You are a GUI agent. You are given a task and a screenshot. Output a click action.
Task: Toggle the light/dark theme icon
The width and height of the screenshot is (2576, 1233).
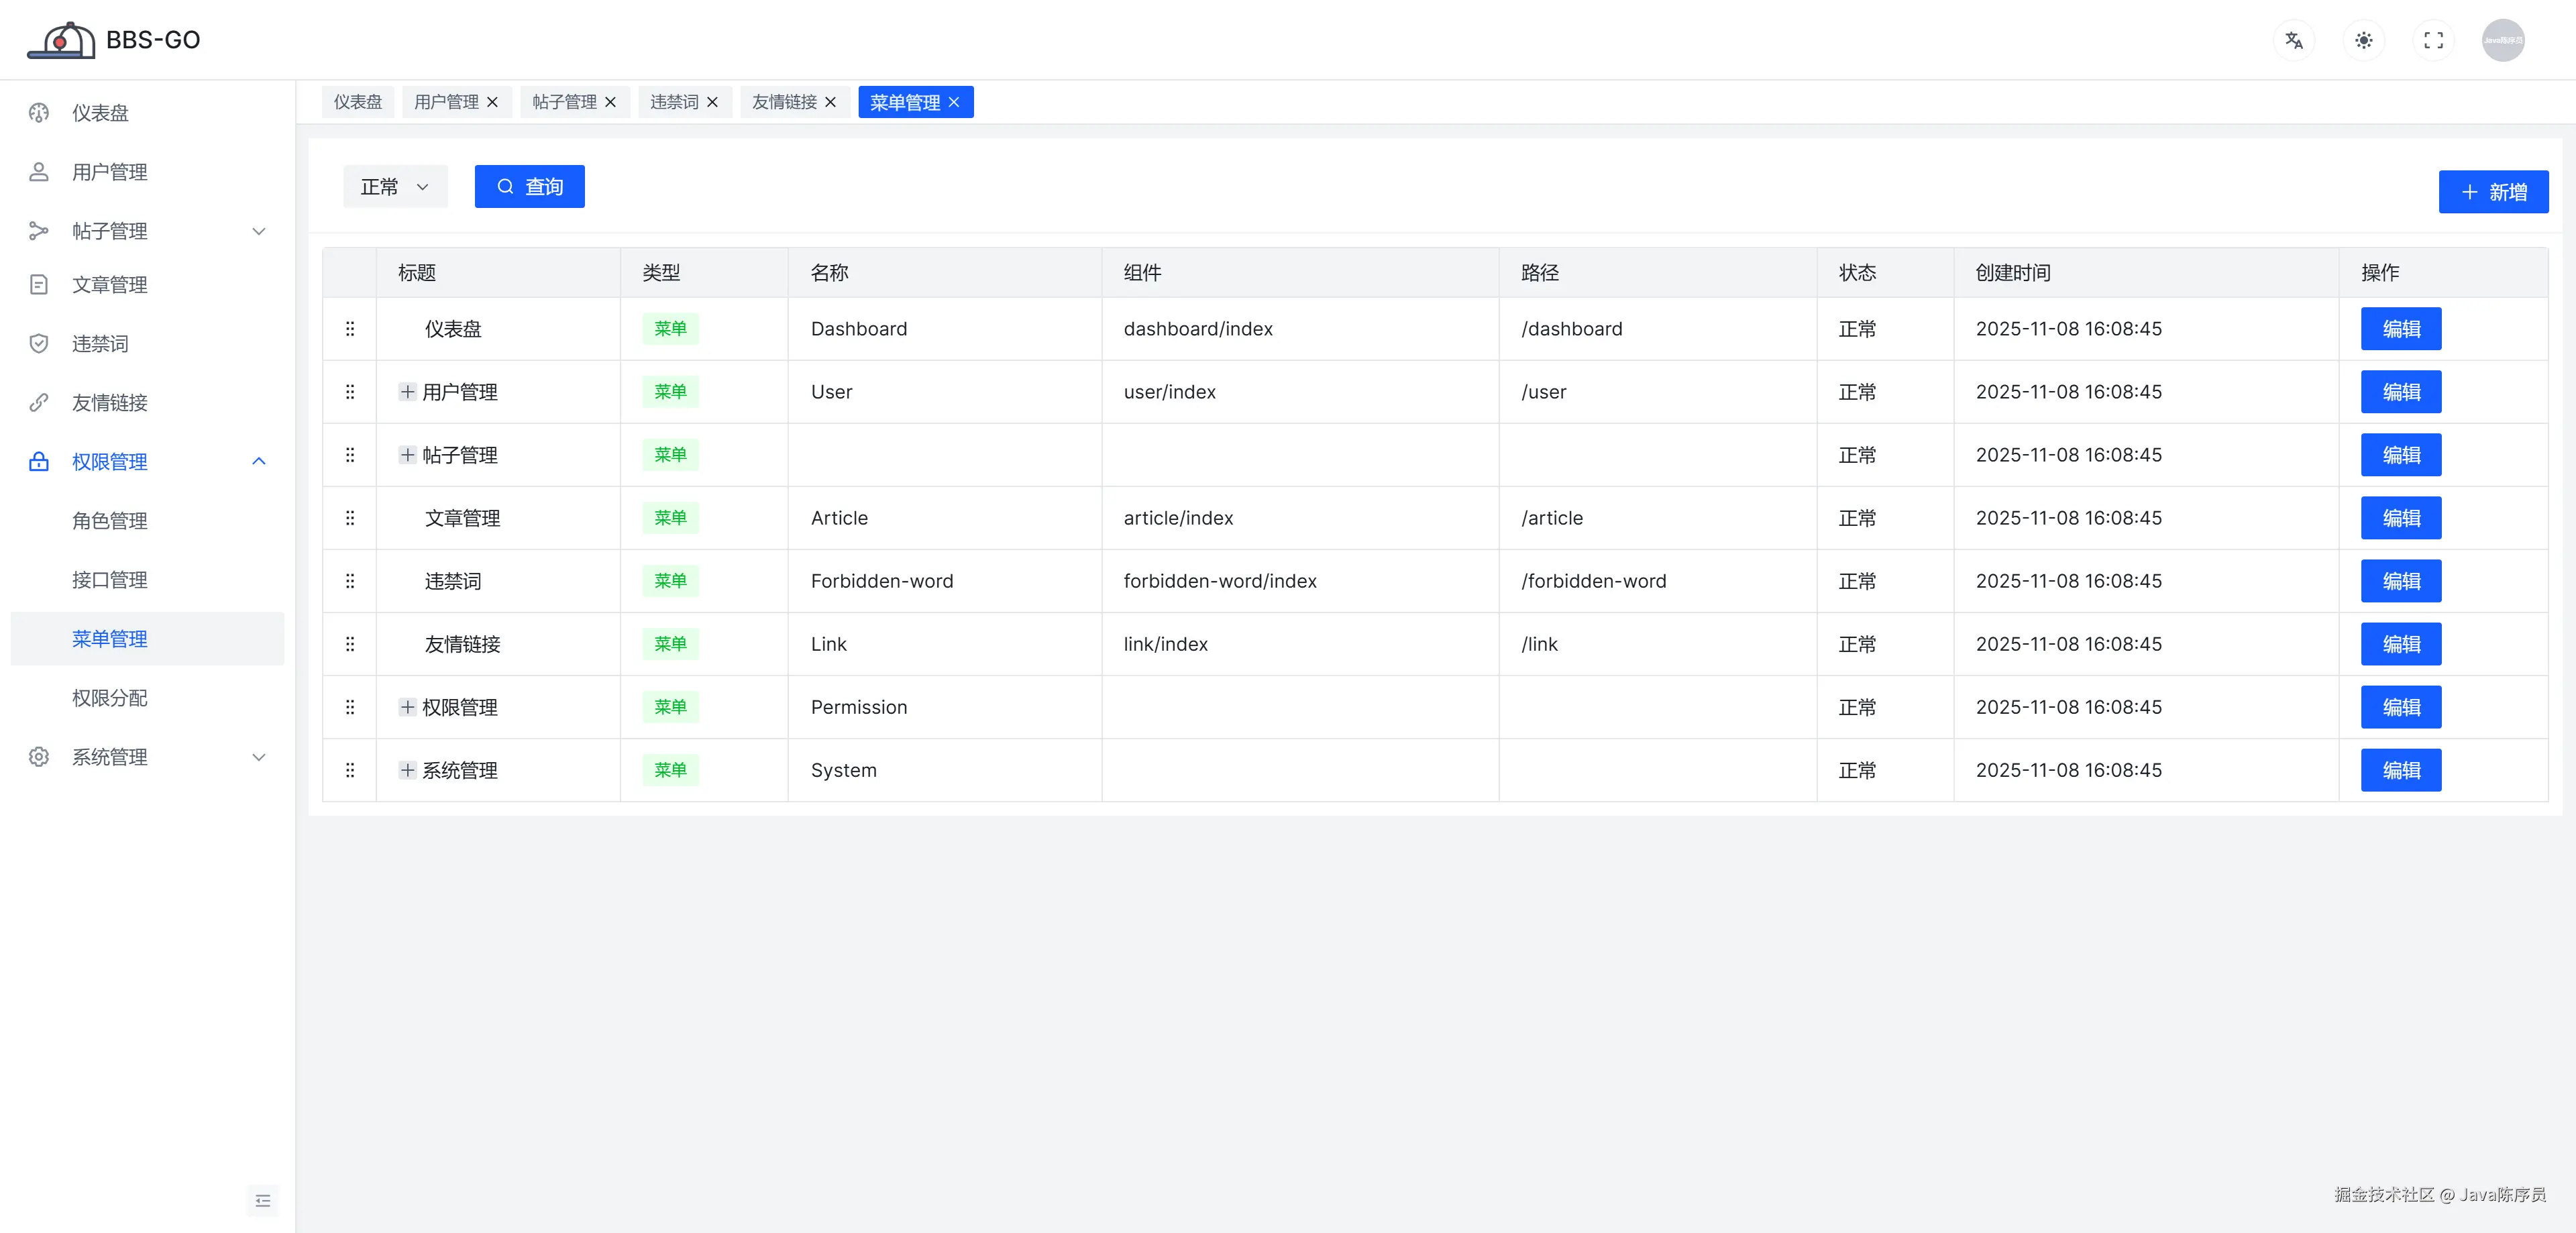tap(2363, 41)
